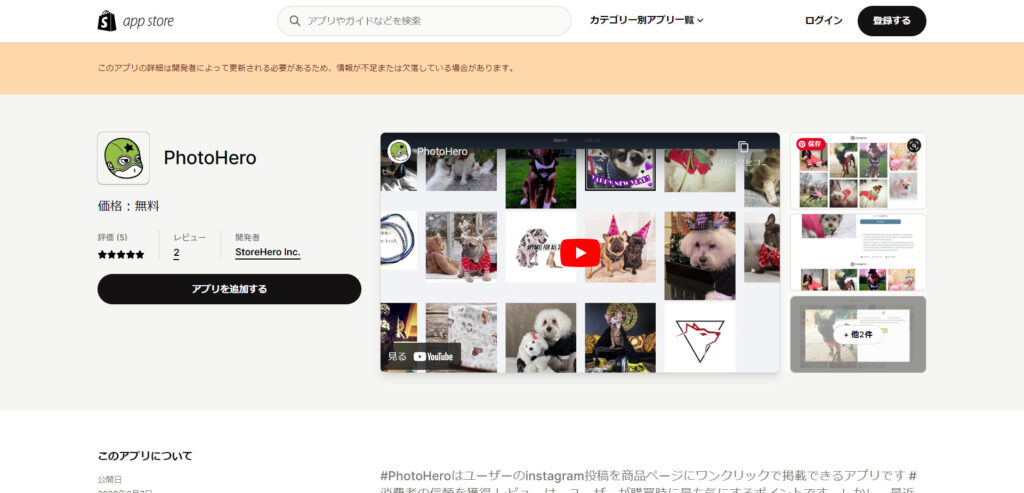Click the Pinterest 保存 button on the screenshot

pos(811,144)
